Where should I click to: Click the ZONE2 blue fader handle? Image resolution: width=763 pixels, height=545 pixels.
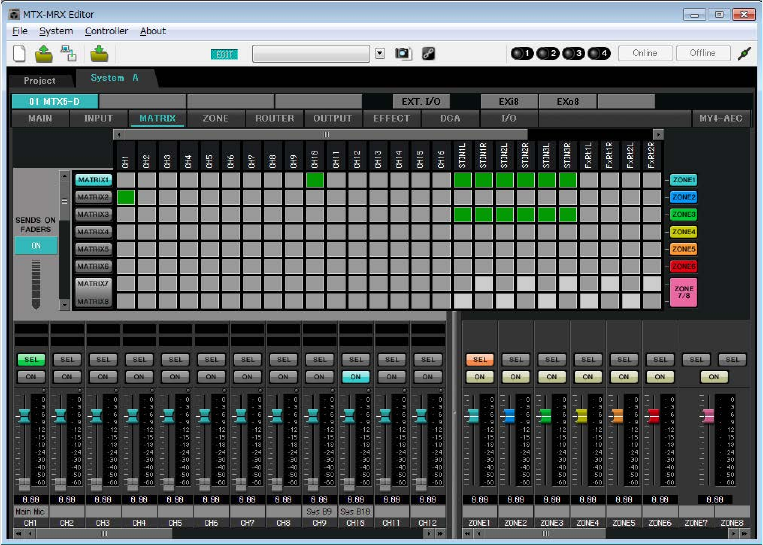click(509, 415)
